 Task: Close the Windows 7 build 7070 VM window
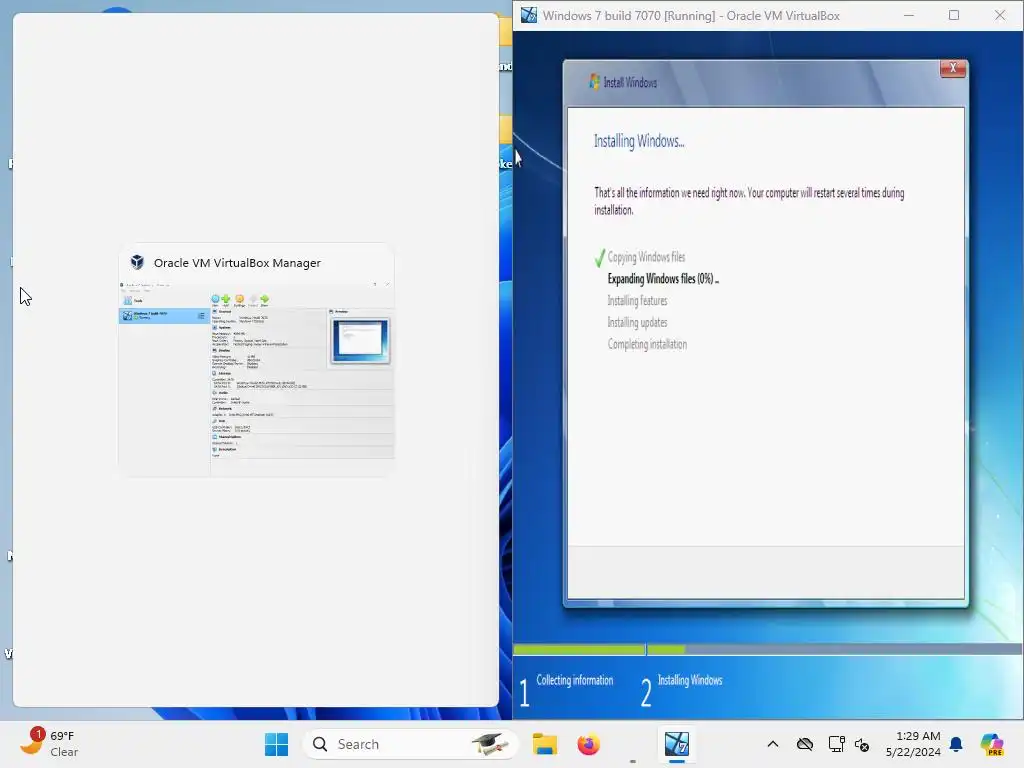1000,15
